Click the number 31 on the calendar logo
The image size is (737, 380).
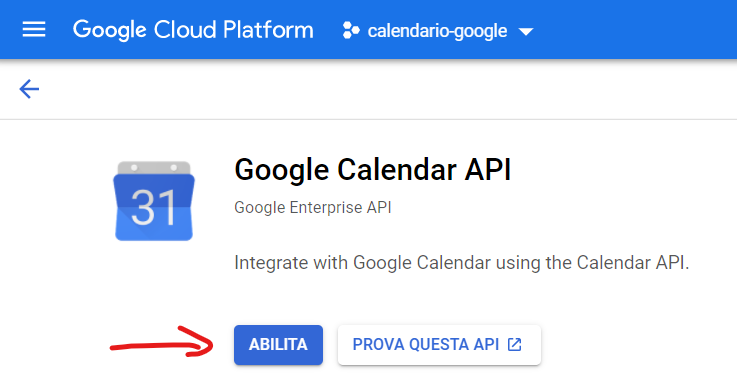[154, 208]
